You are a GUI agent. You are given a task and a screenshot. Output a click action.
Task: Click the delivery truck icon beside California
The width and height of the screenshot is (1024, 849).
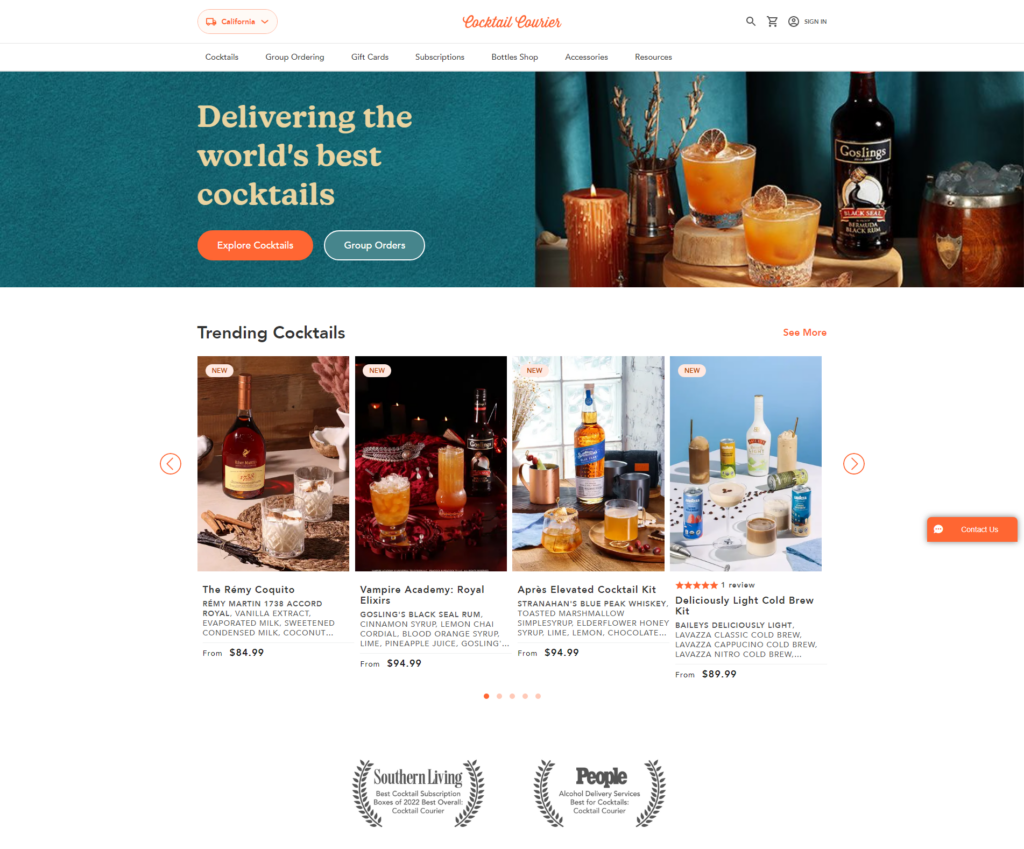pos(211,22)
